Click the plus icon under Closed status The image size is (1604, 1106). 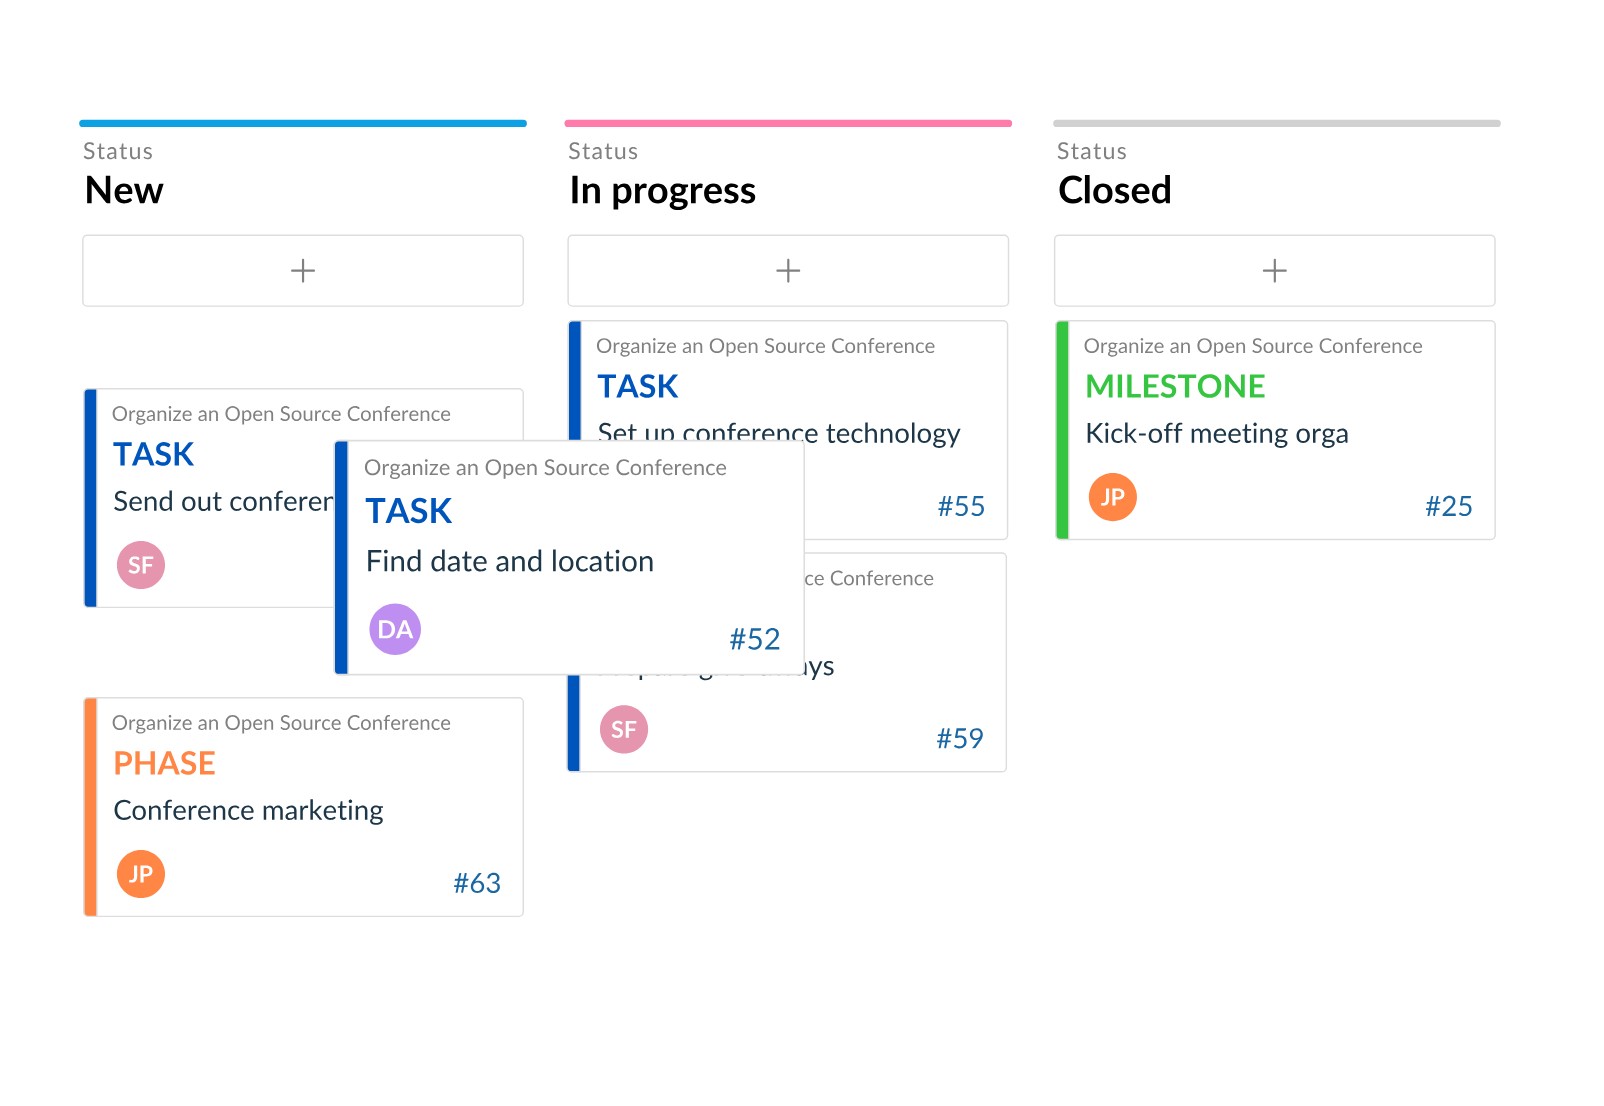1274,271
